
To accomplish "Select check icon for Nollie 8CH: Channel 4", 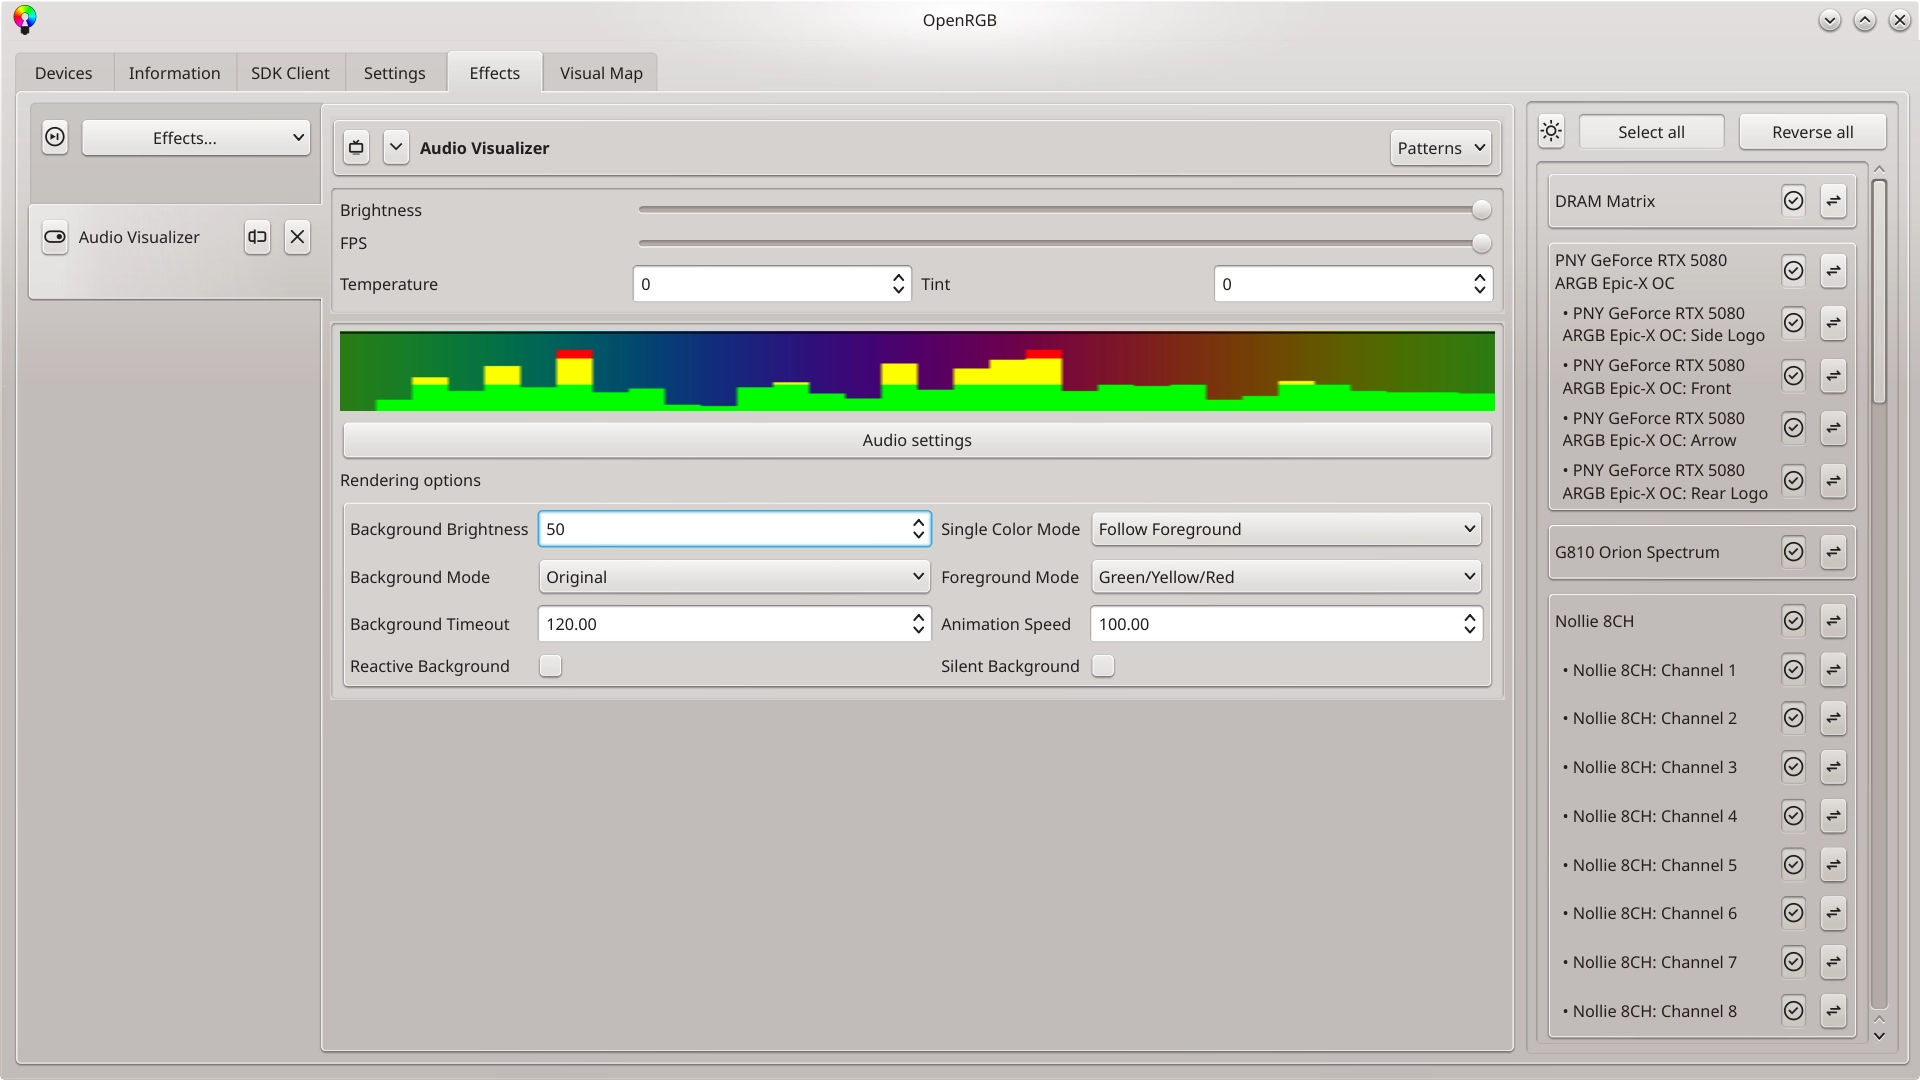I will (1794, 816).
